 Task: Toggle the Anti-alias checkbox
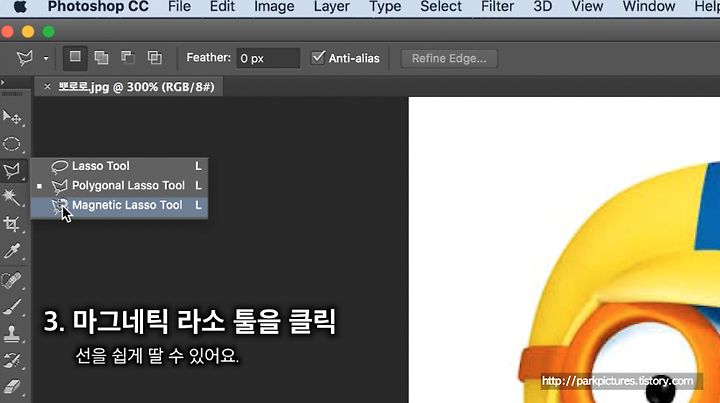tap(318, 58)
